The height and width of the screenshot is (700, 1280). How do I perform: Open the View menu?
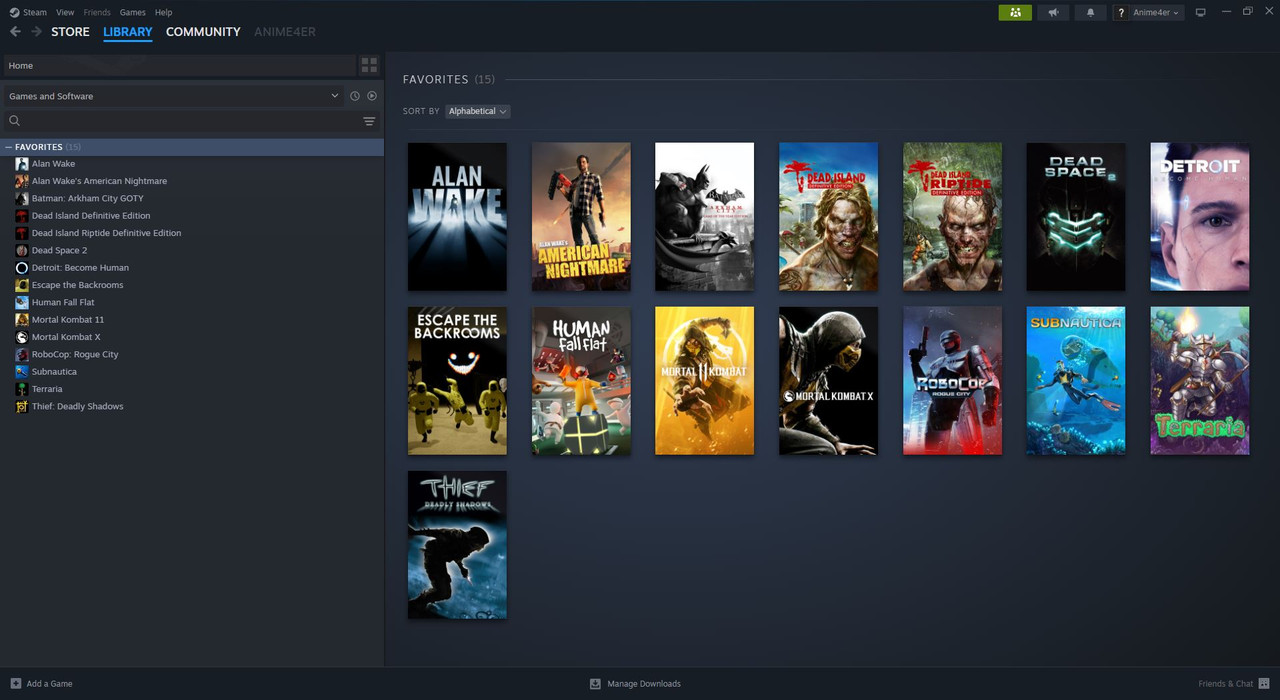click(65, 12)
